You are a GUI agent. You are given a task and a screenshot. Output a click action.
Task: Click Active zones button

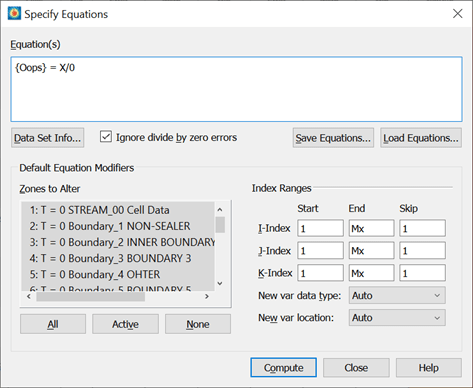pos(125,324)
